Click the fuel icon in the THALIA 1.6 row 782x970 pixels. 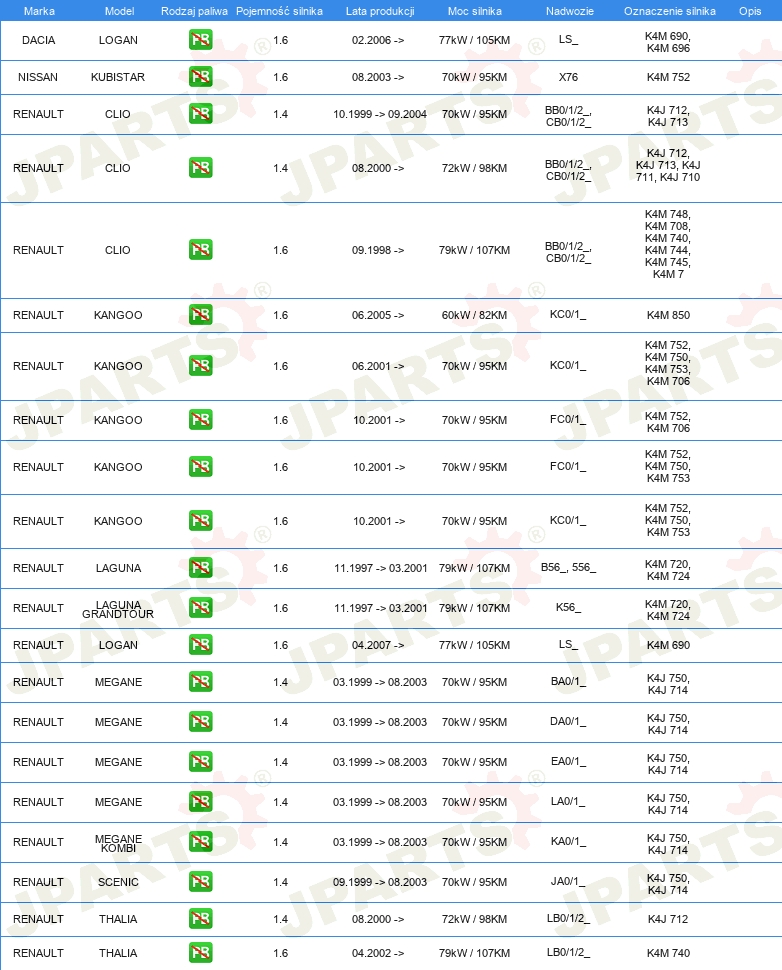pos(200,953)
